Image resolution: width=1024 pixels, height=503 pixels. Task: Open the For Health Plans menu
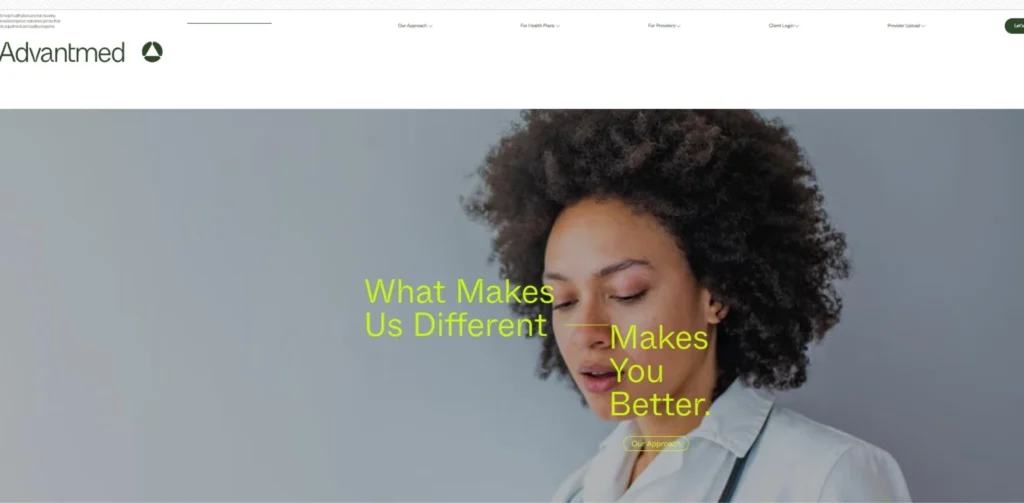click(x=537, y=25)
